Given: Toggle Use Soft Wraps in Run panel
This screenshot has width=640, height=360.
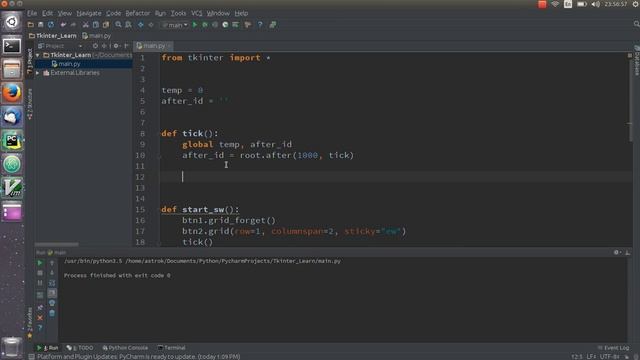Looking at the screenshot, I should tap(52, 282).
